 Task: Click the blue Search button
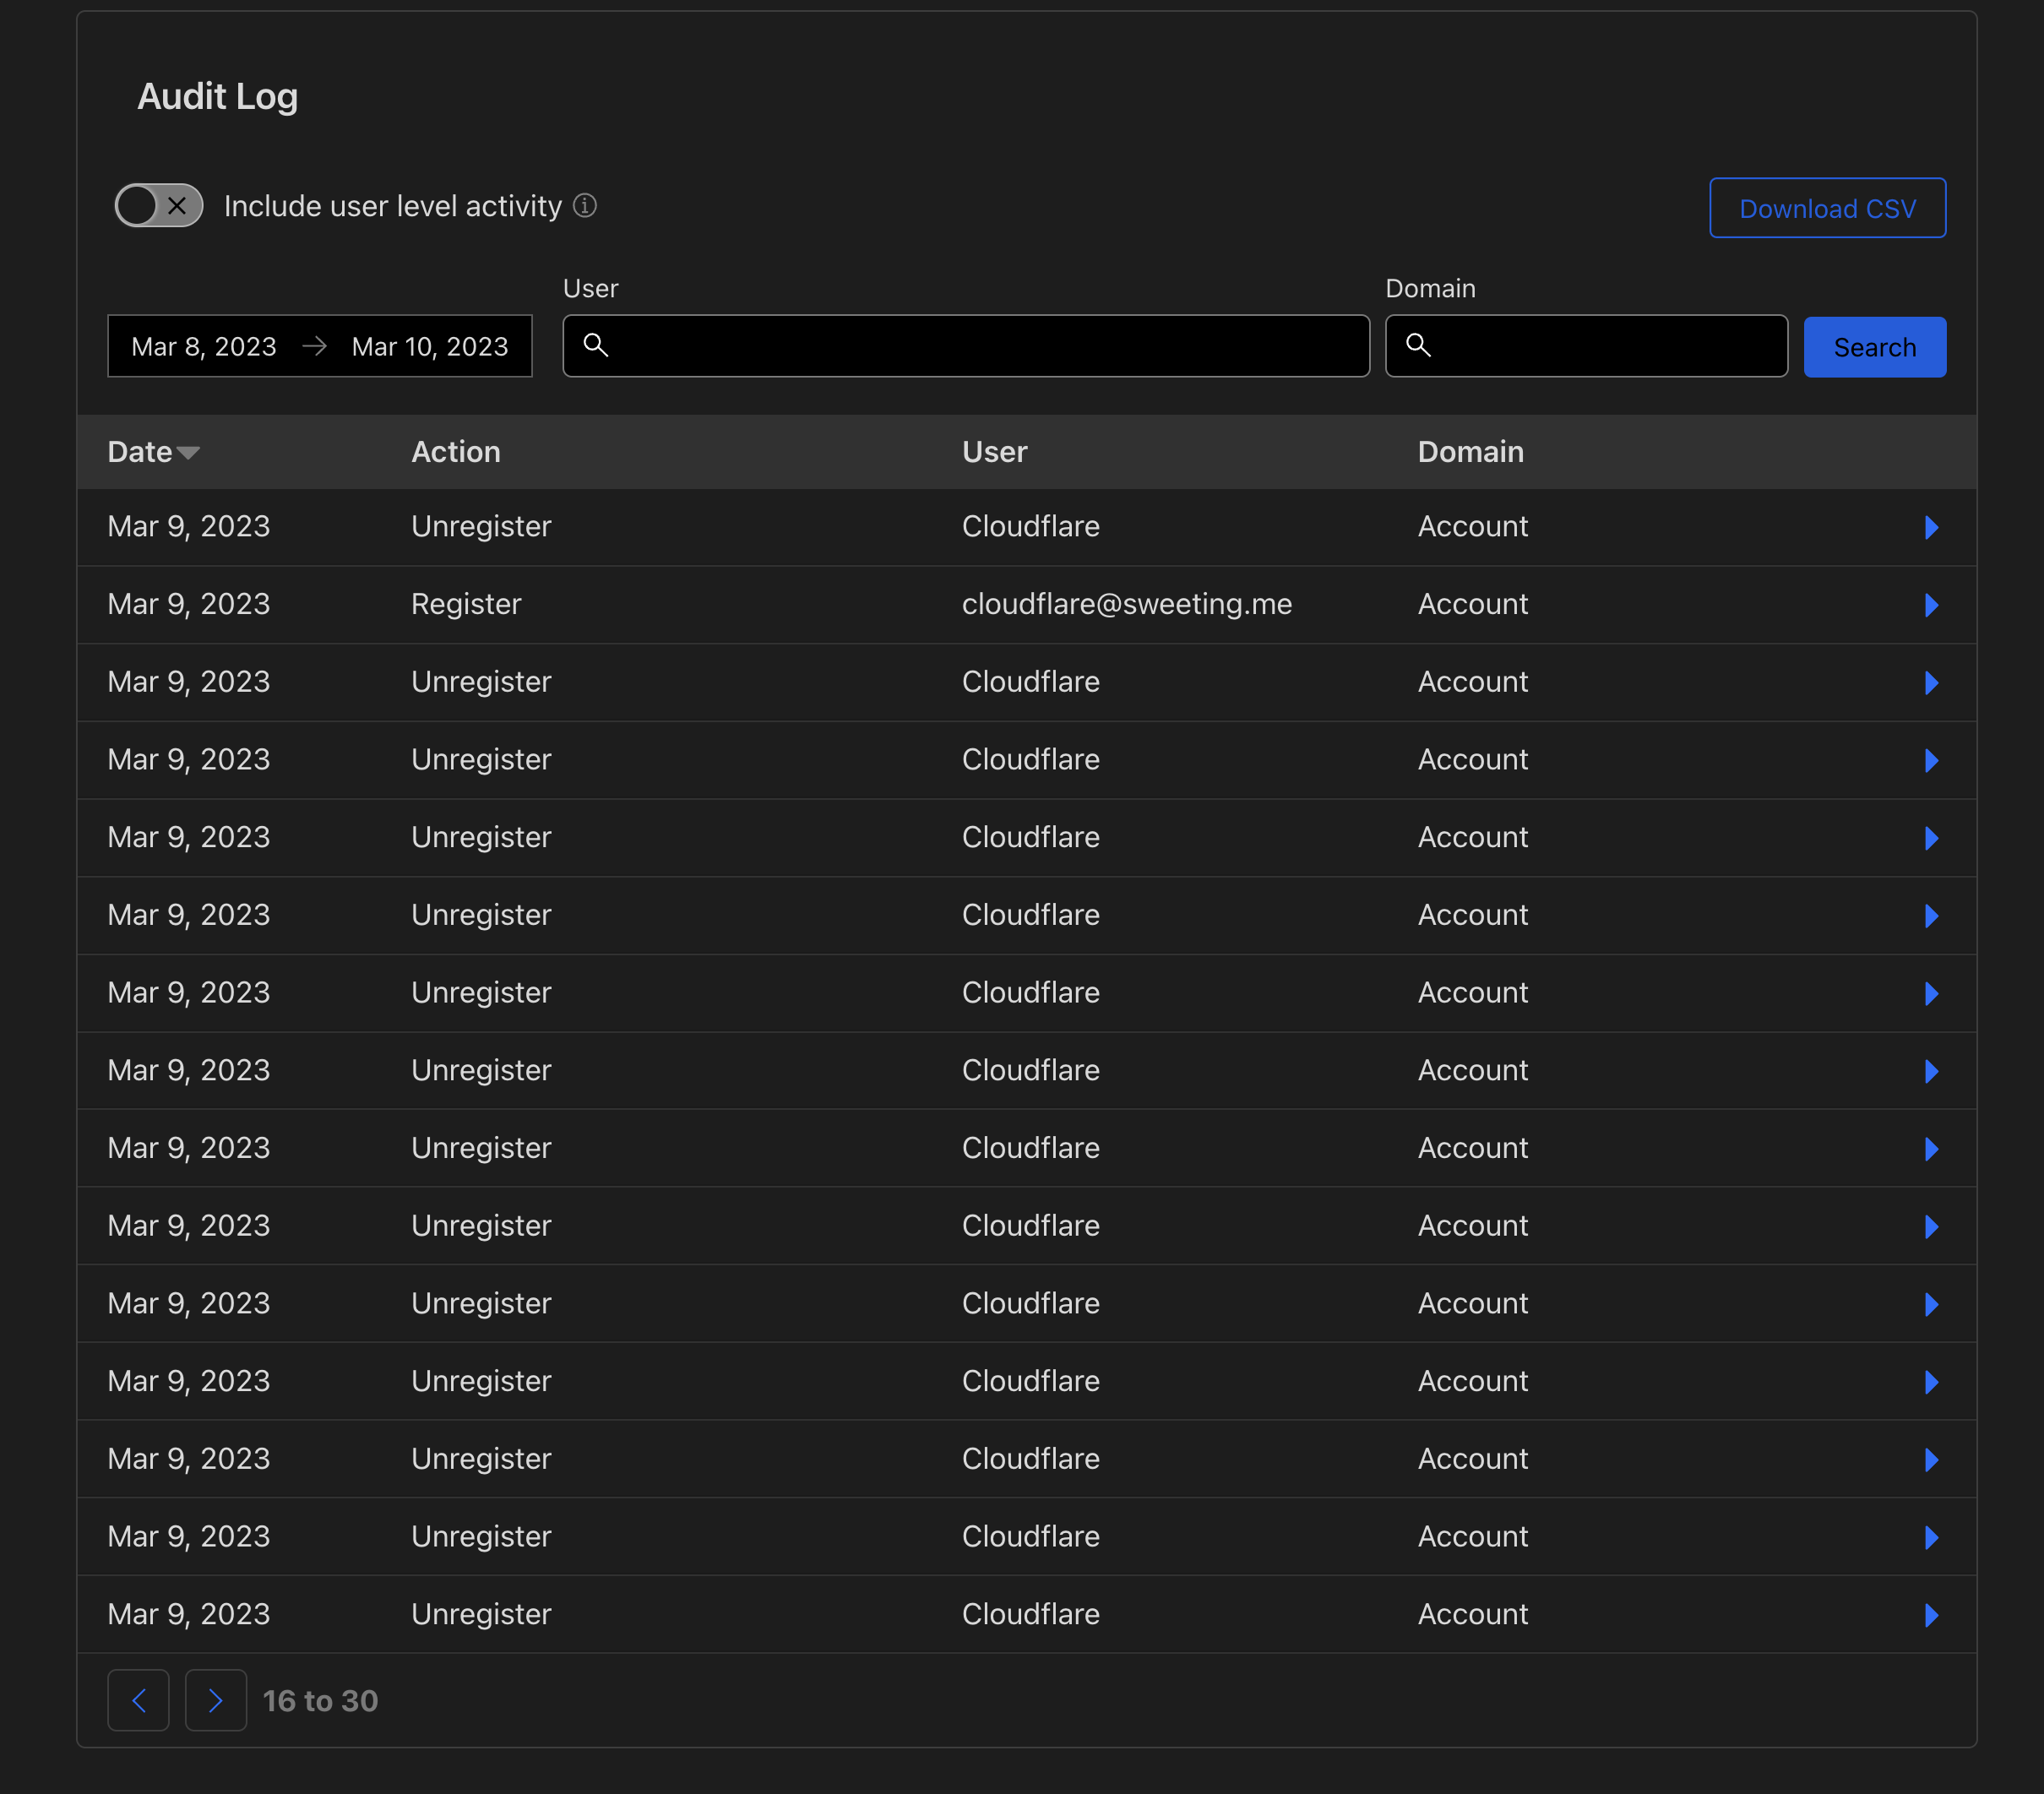tap(1873, 347)
